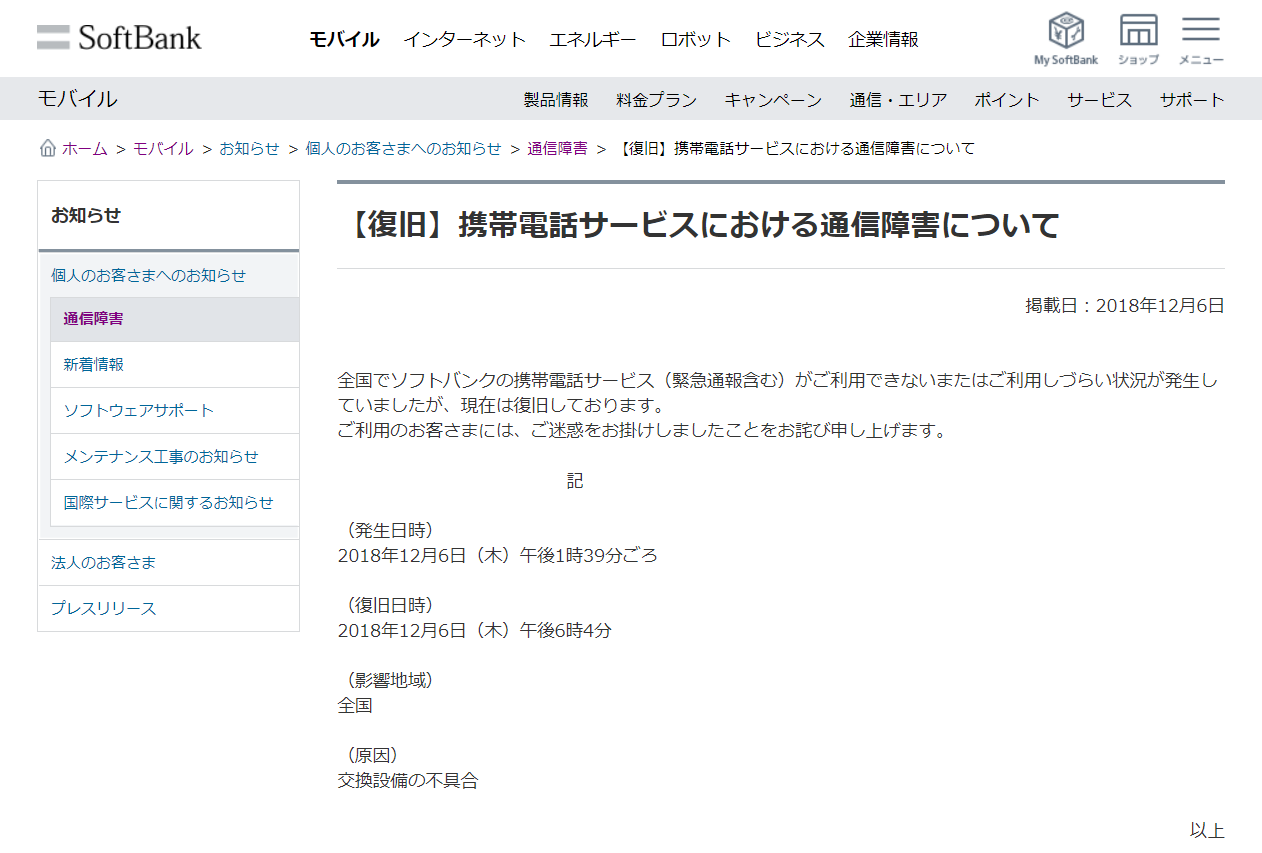
Task: Open サービス in mobile sub-navigation
Action: coord(1099,100)
